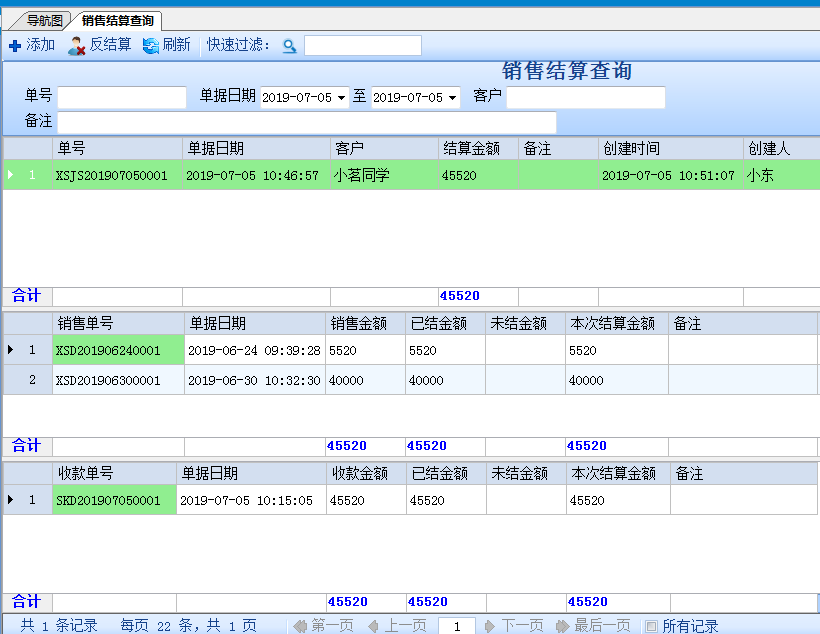Select receipt number SKD201907050001
Image resolution: width=820 pixels, height=634 pixels.
point(114,500)
